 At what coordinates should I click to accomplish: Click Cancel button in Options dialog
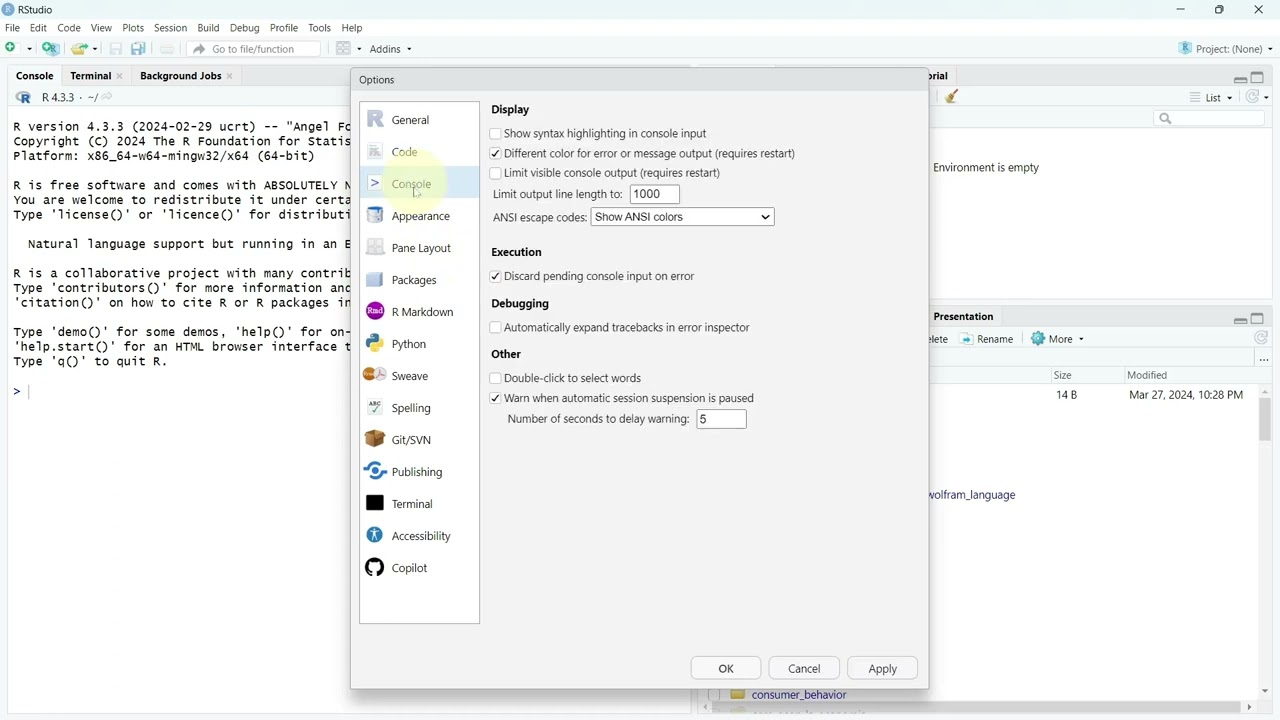(804, 669)
